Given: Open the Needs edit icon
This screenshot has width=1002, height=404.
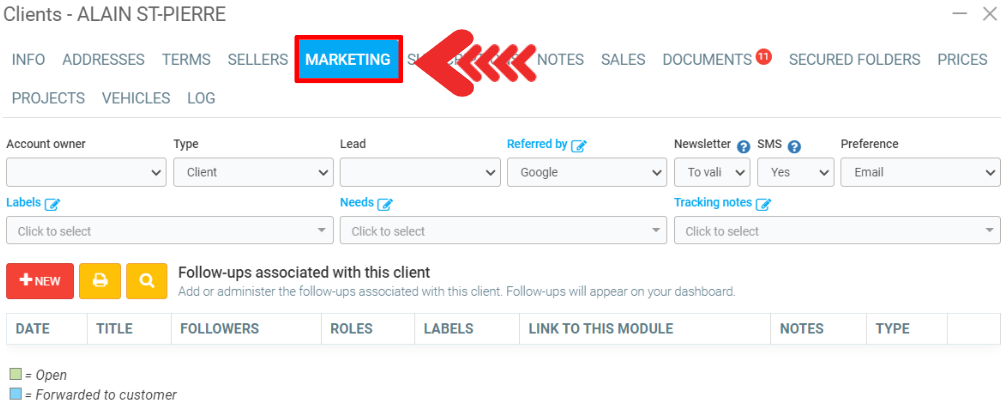Looking at the screenshot, I should point(385,203).
